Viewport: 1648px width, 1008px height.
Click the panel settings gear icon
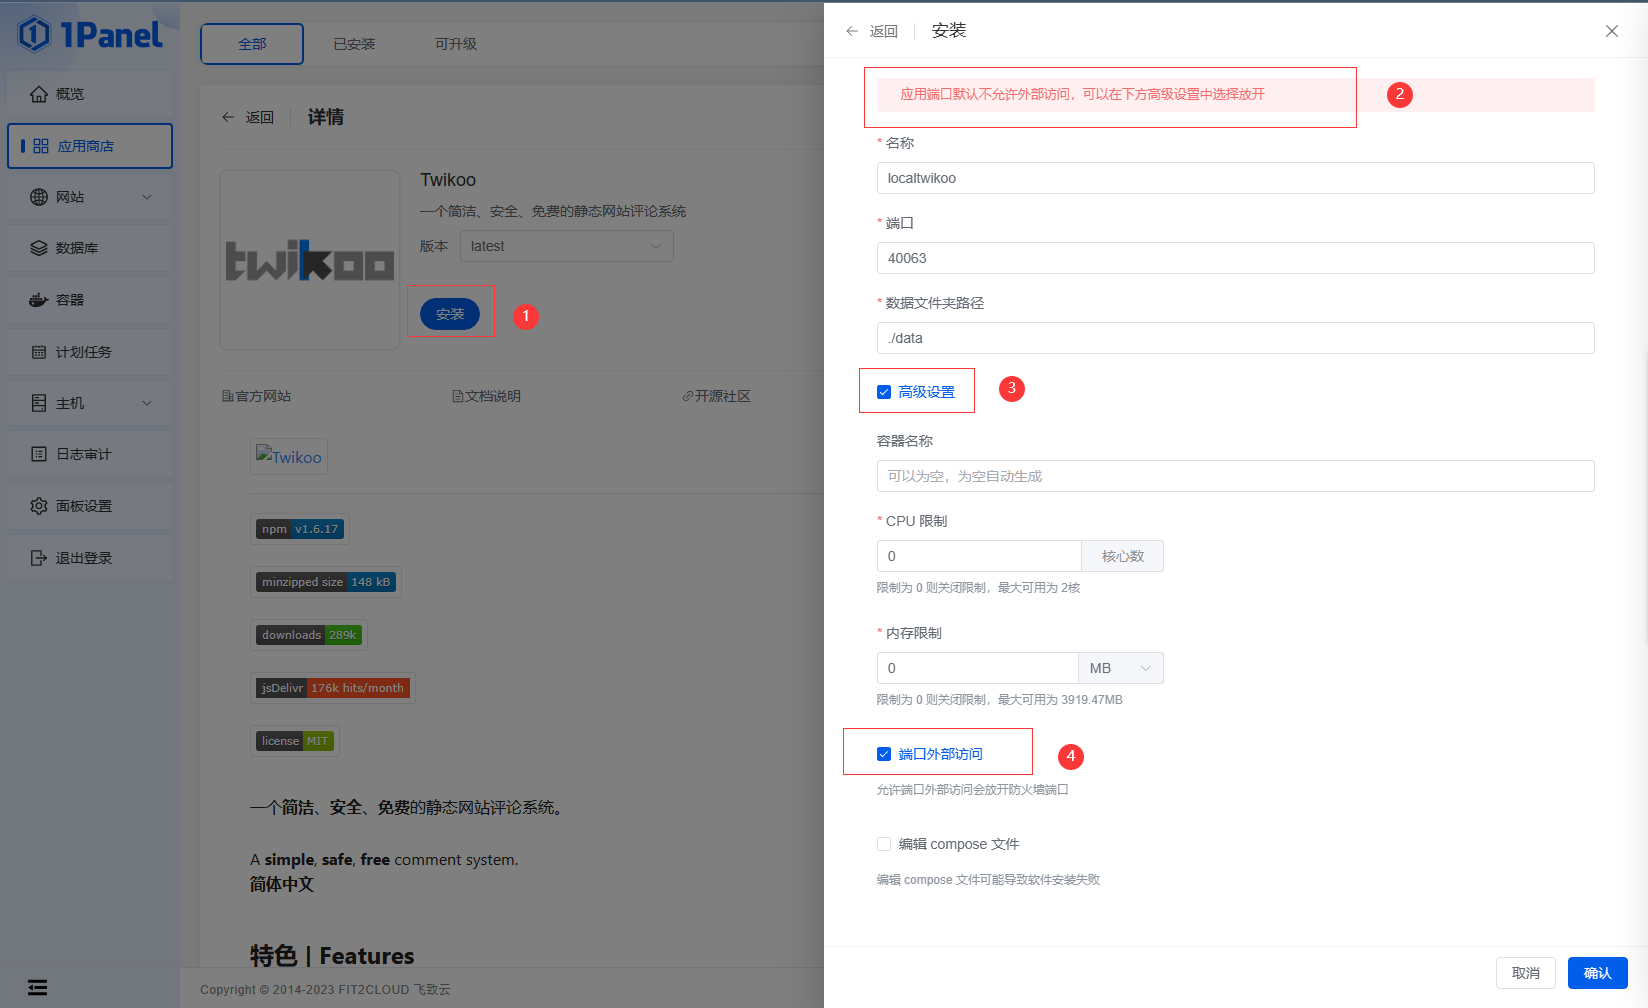[39, 506]
